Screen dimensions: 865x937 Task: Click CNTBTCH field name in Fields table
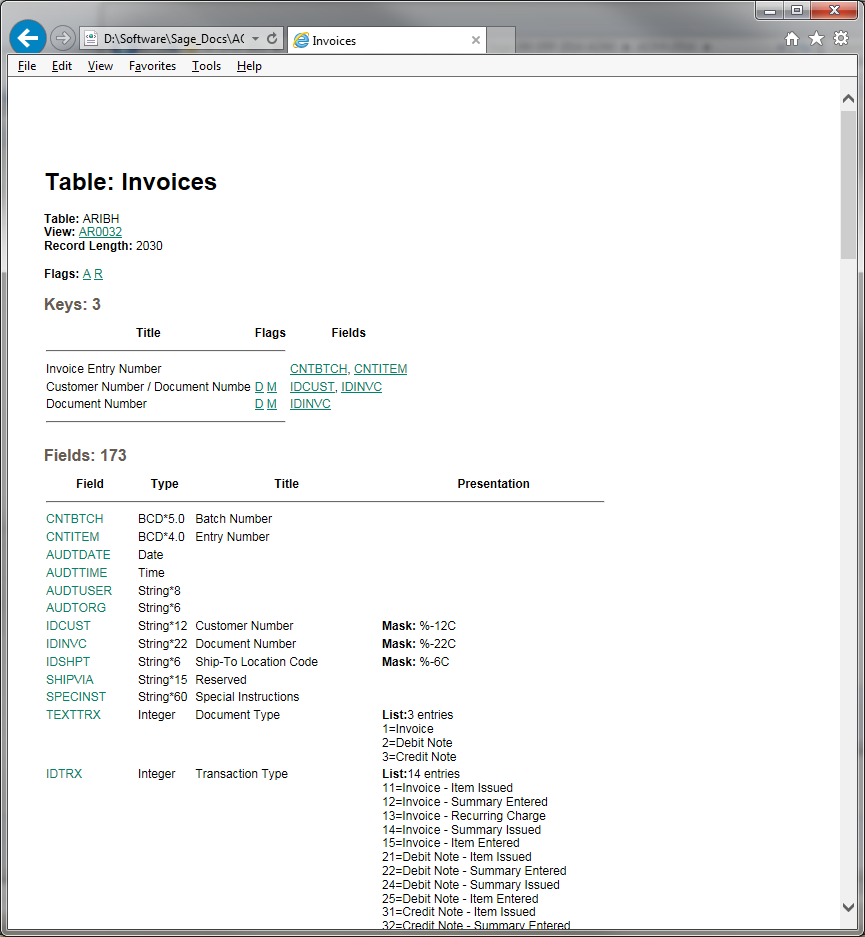pyautogui.click(x=75, y=519)
